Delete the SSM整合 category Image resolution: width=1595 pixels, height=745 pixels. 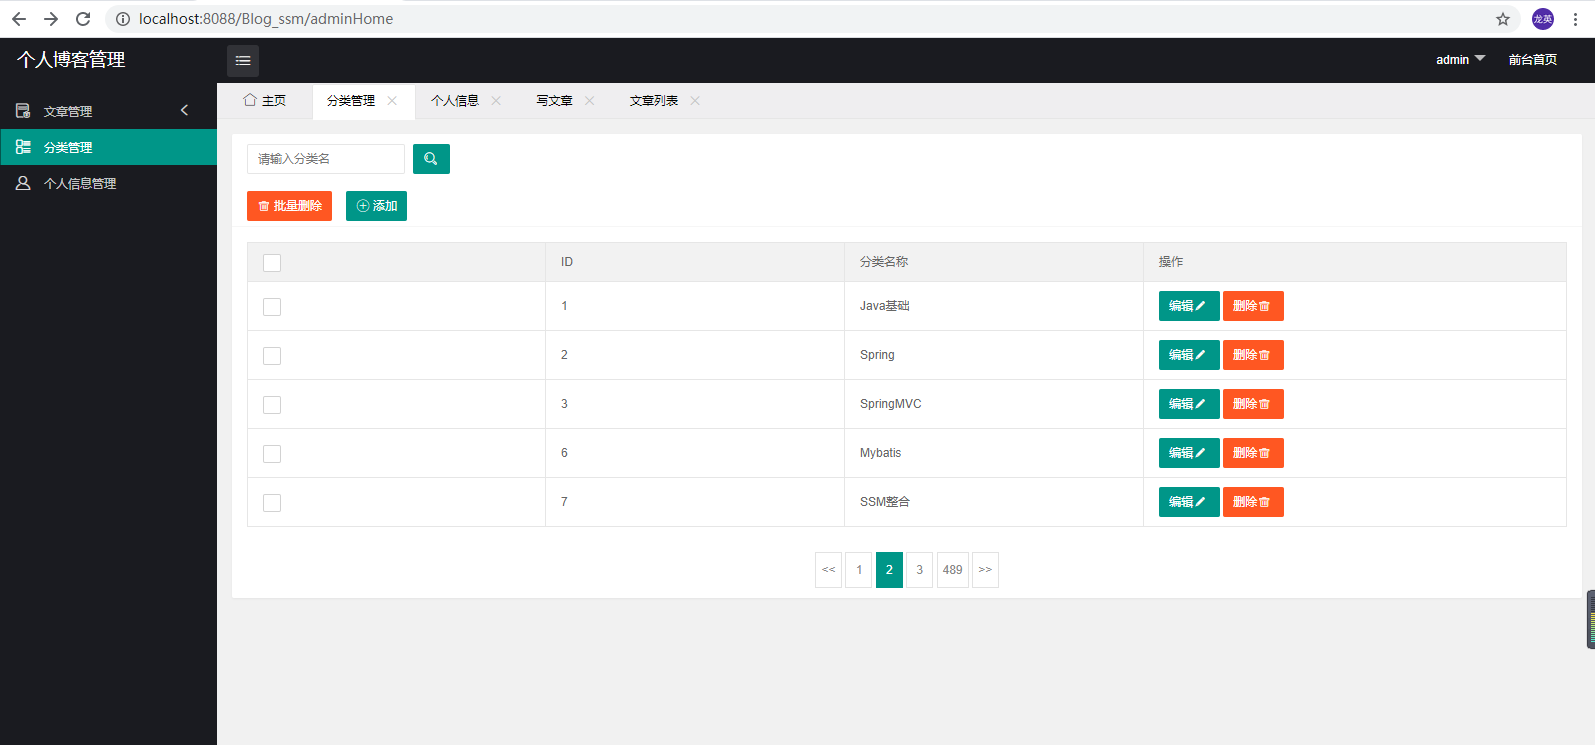tap(1253, 502)
